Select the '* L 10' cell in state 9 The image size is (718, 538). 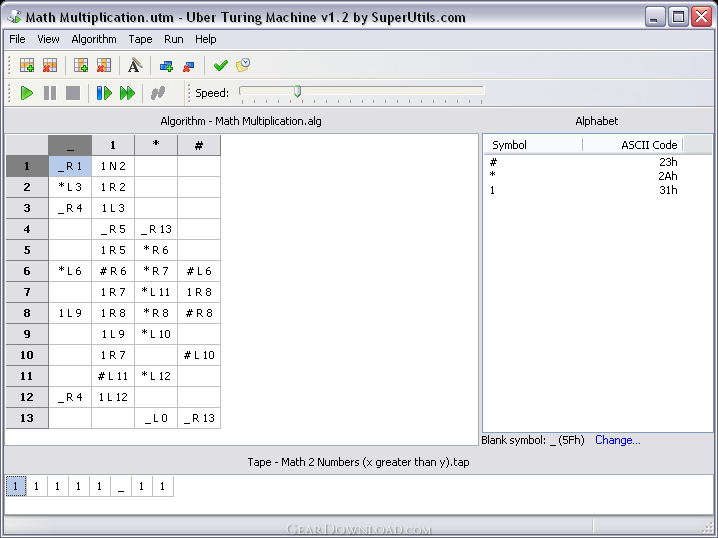[156, 334]
